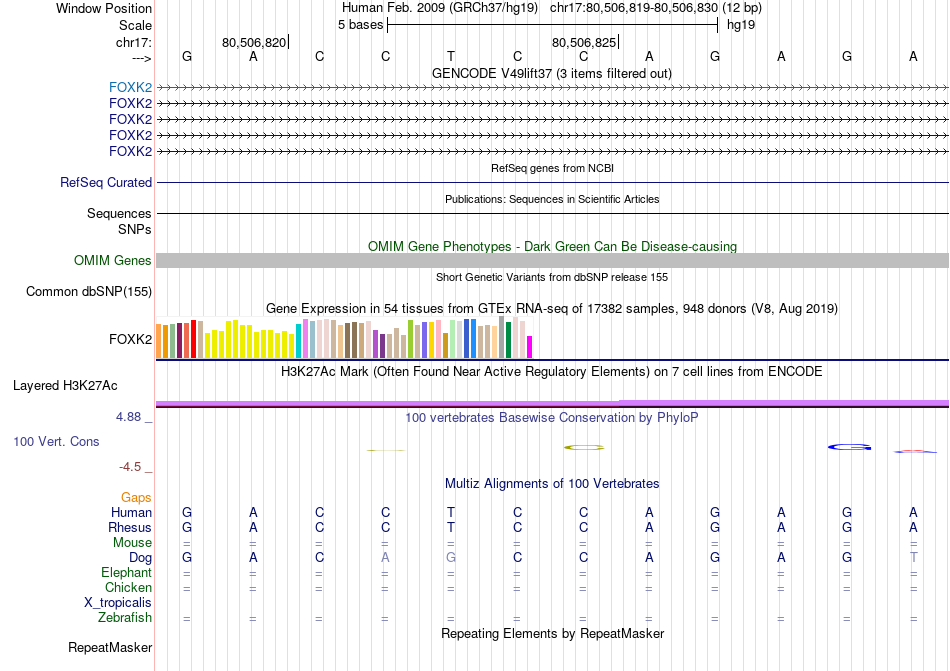Viewport: 950px width, 671px height.
Task: Click the 4.88 PhyloP upper scale value
Action: [x=128, y=417]
